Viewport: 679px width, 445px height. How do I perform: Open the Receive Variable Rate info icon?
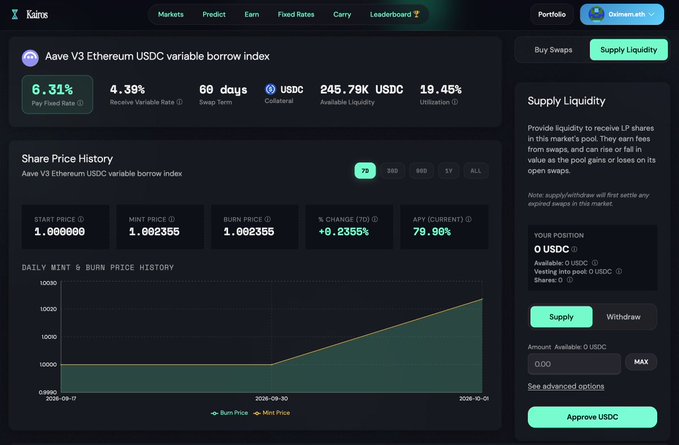179,102
